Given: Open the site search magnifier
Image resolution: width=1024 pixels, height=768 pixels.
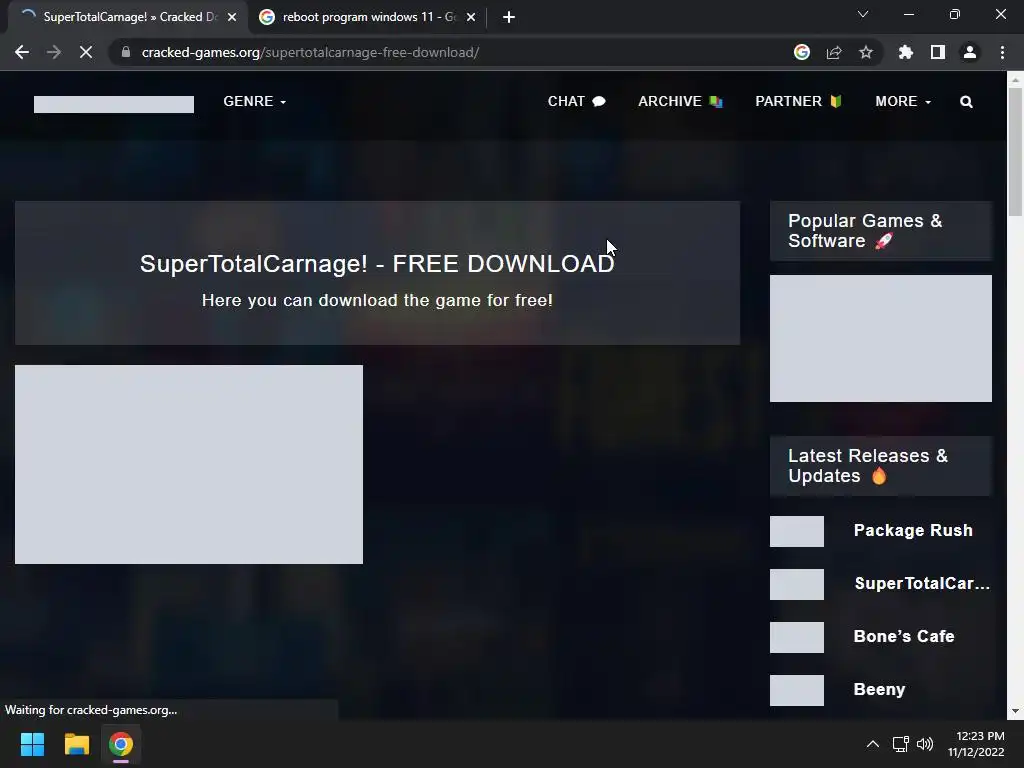Looking at the screenshot, I should [967, 102].
